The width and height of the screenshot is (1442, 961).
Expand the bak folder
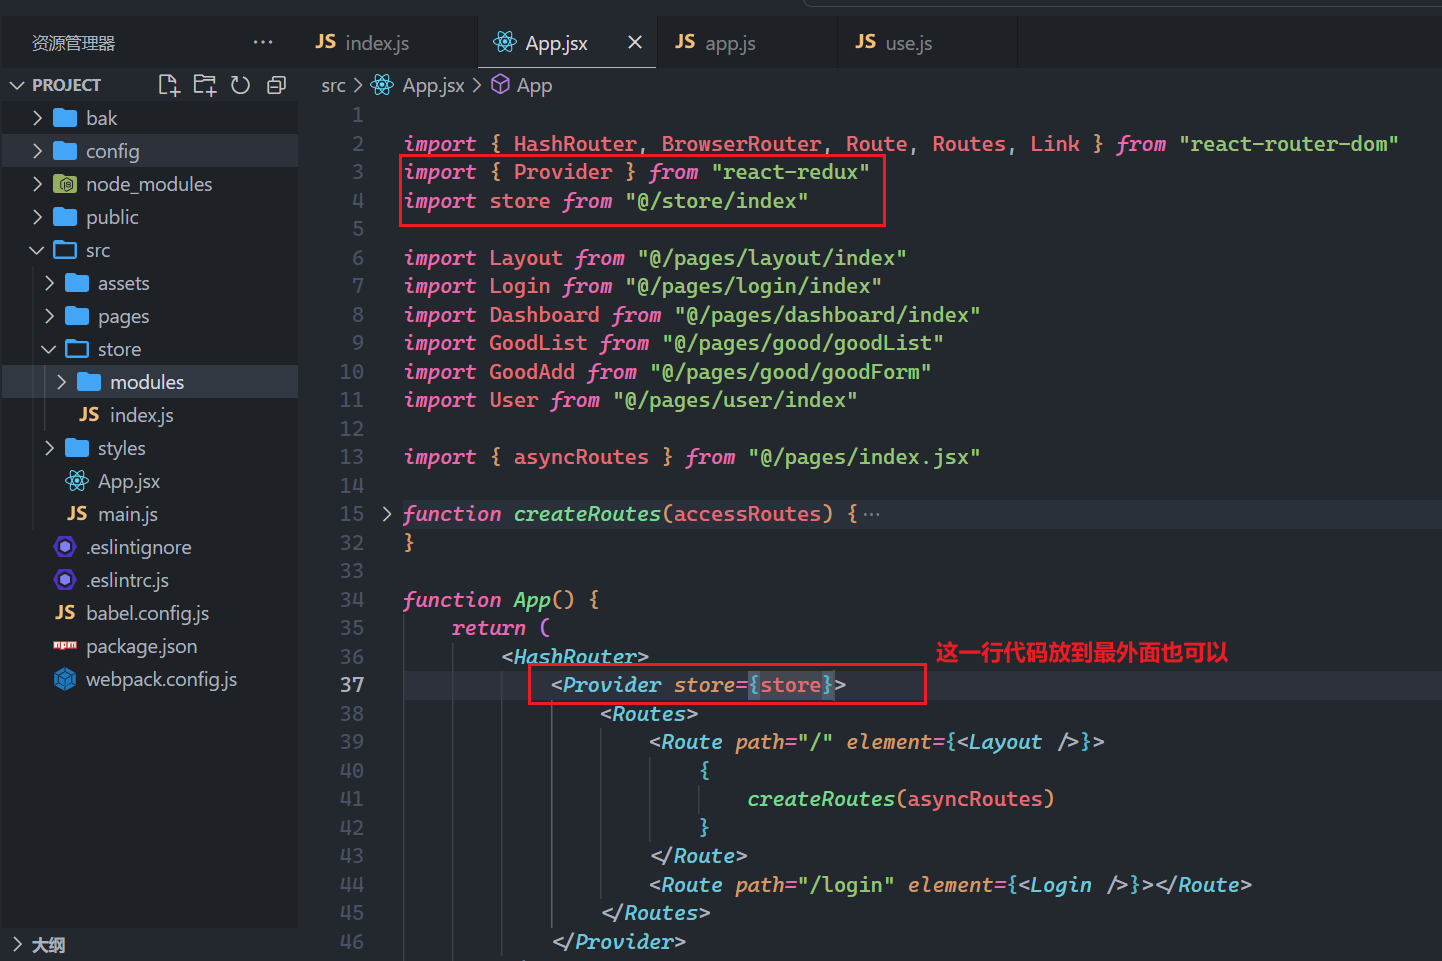click(x=150, y=118)
